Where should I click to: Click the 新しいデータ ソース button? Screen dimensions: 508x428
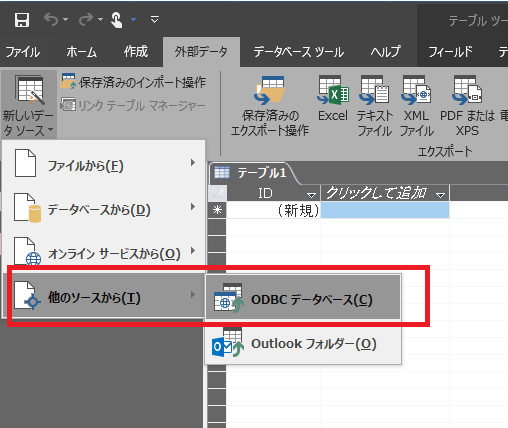click(x=29, y=105)
